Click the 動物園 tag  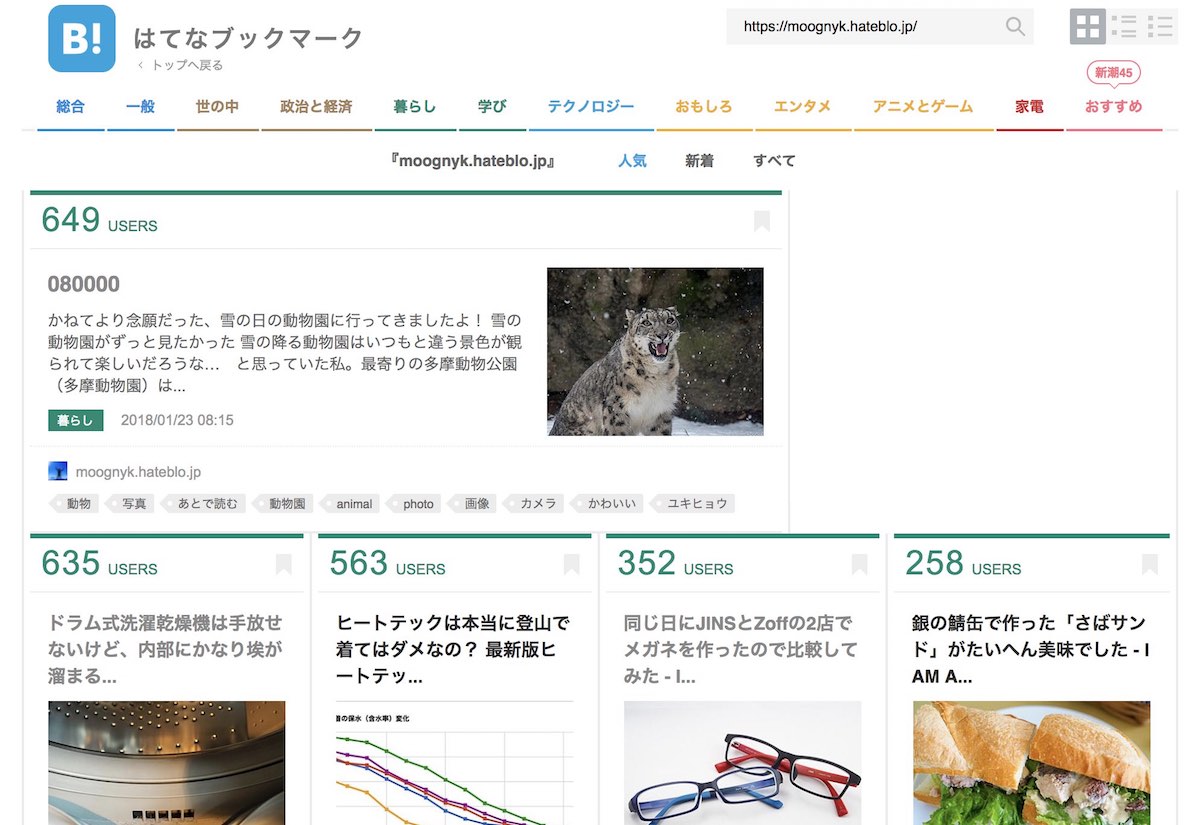(285, 504)
